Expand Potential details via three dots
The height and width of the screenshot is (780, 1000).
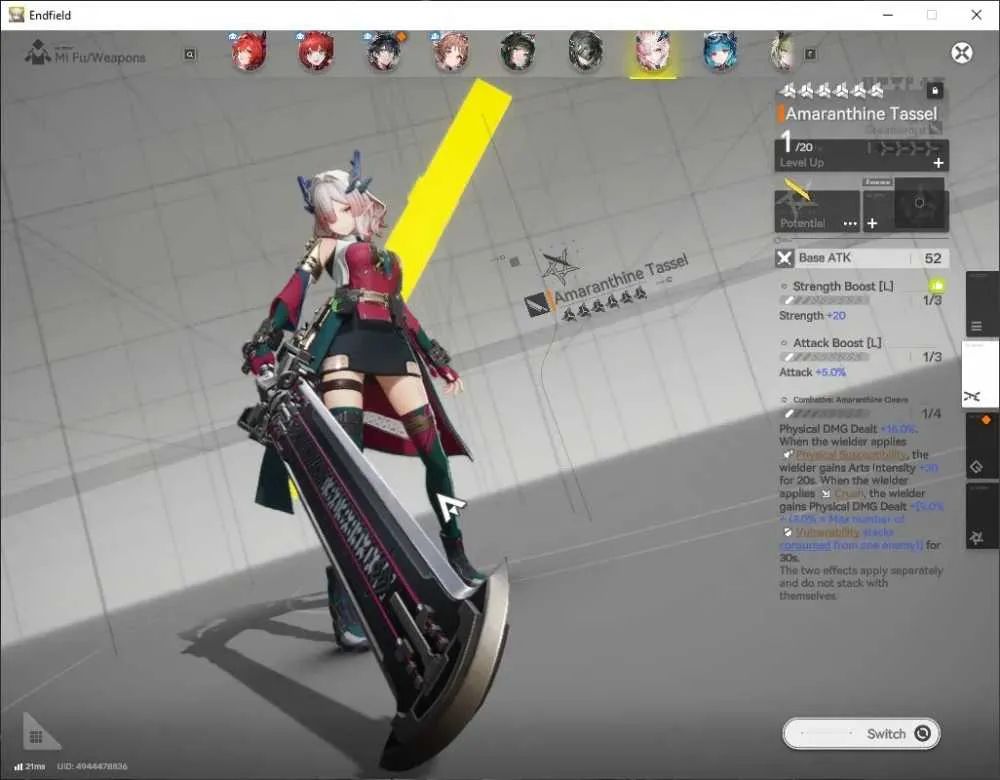pos(850,223)
